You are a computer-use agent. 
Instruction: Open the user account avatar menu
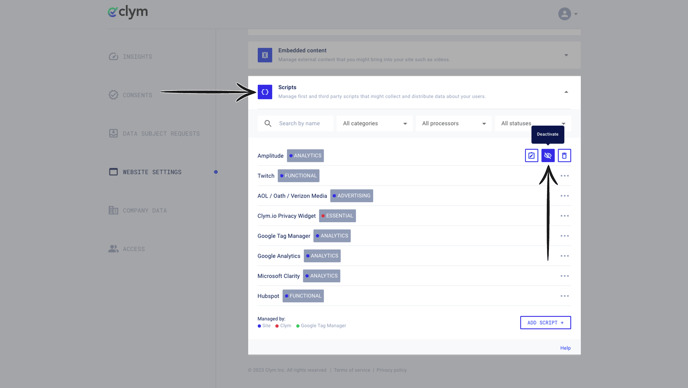[567, 14]
